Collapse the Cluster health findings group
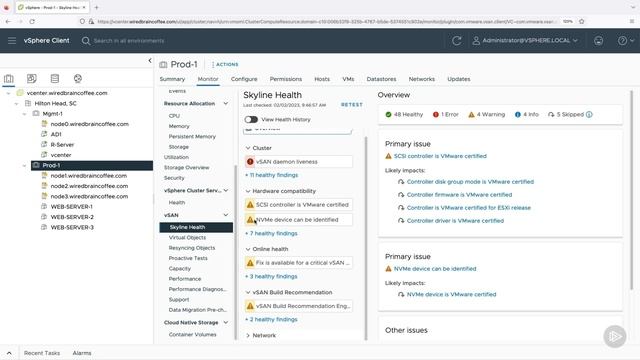This screenshot has height=360, width=640. 248,148
